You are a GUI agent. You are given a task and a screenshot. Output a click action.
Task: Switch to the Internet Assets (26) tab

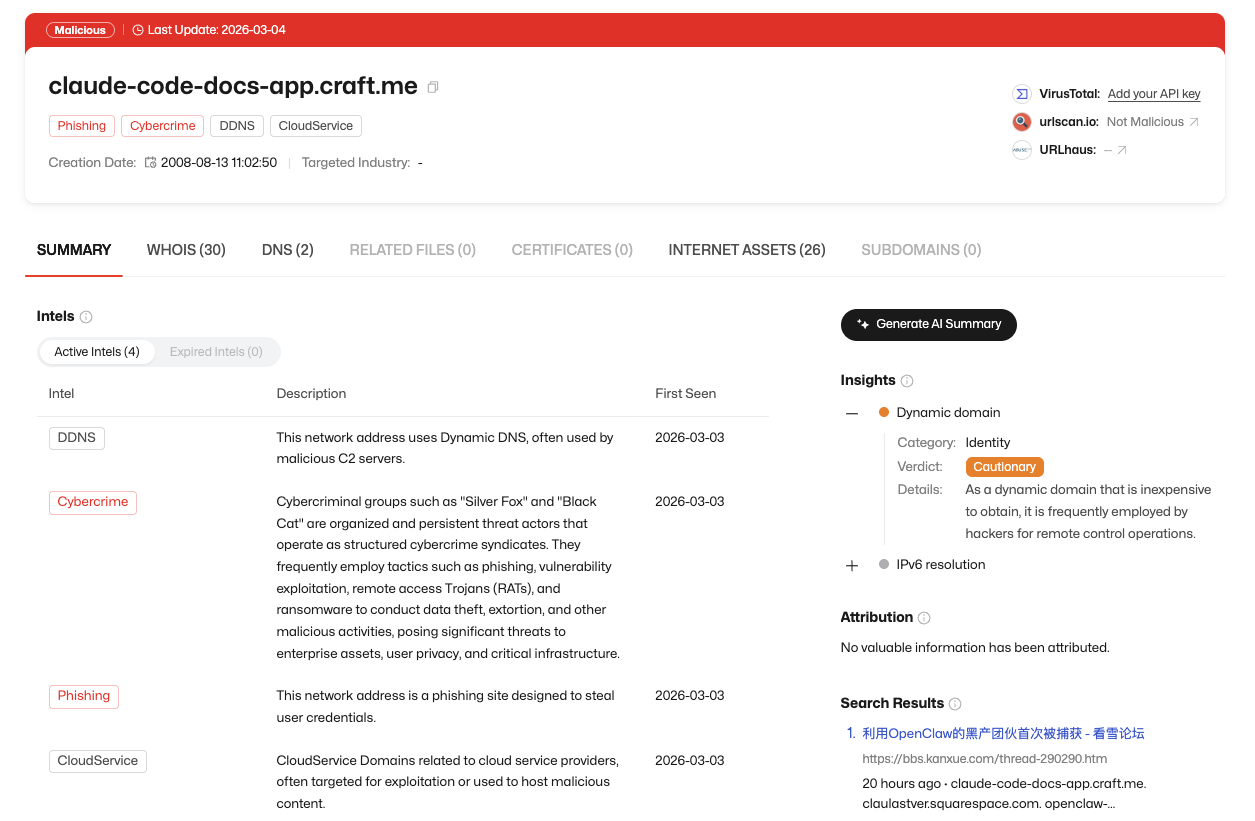click(x=746, y=250)
